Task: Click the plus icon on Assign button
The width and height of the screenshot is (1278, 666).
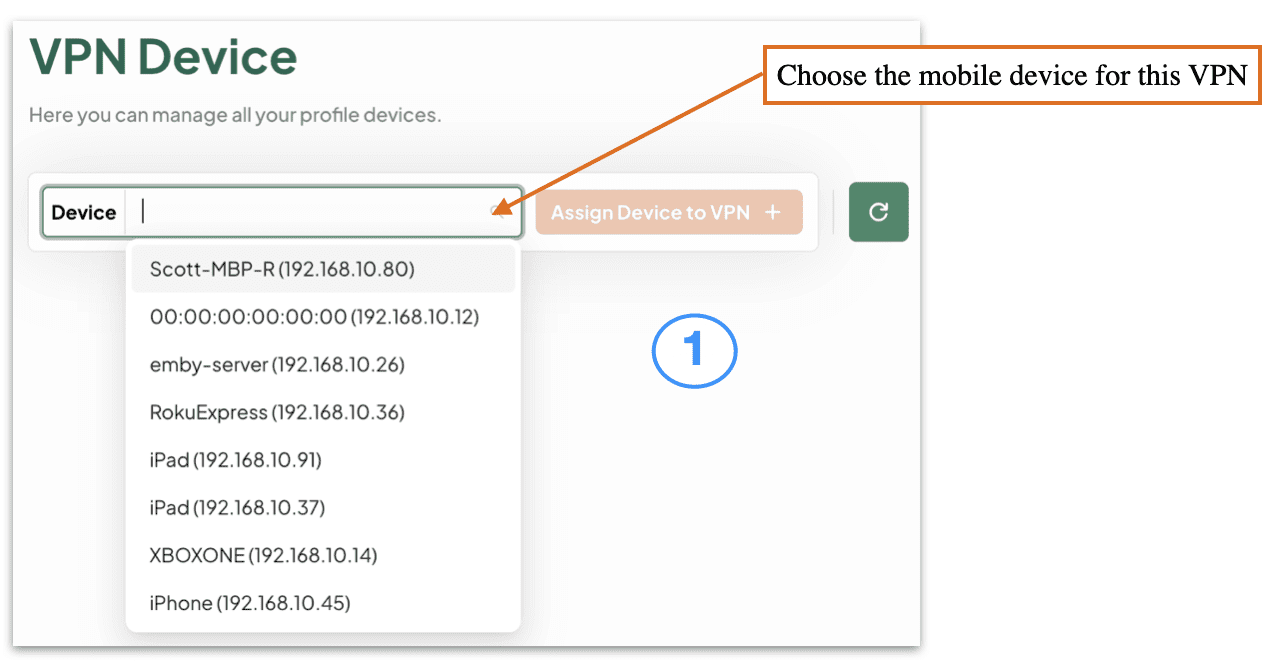Action: coord(772,213)
